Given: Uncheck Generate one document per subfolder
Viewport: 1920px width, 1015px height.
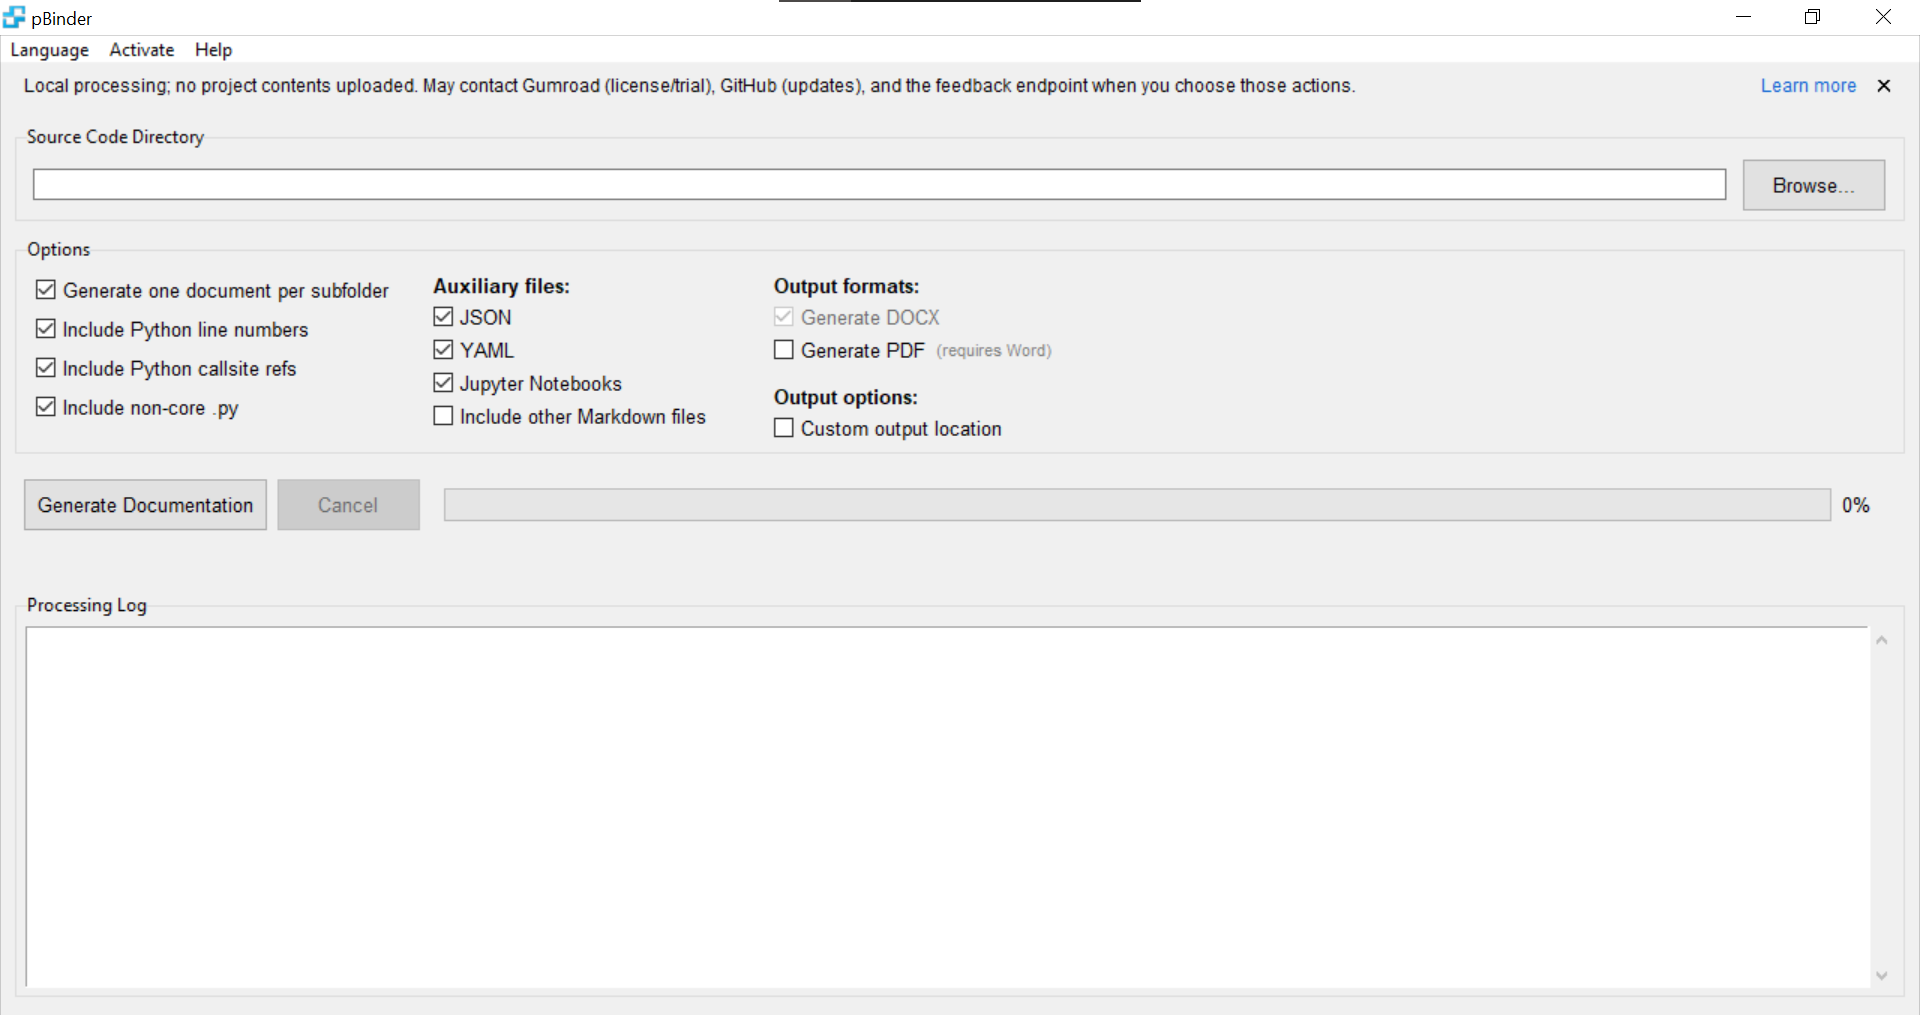Looking at the screenshot, I should pyautogui.click(x=46, y=289).
